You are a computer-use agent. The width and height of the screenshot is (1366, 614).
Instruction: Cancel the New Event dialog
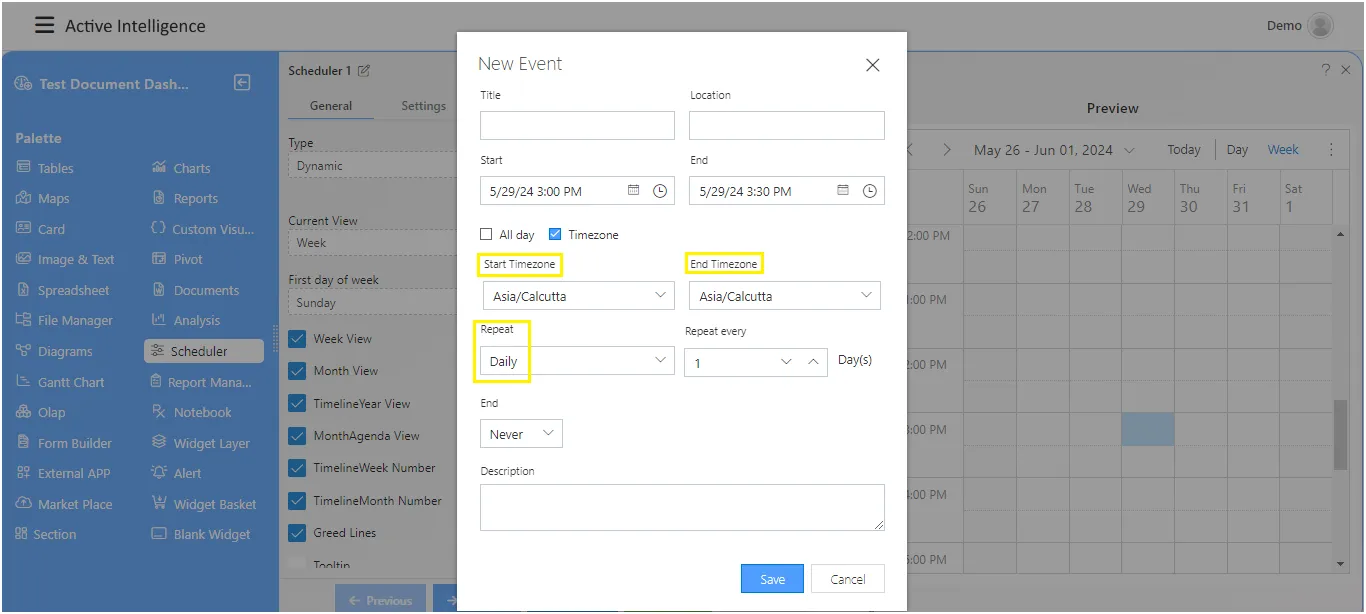[848, 579]
